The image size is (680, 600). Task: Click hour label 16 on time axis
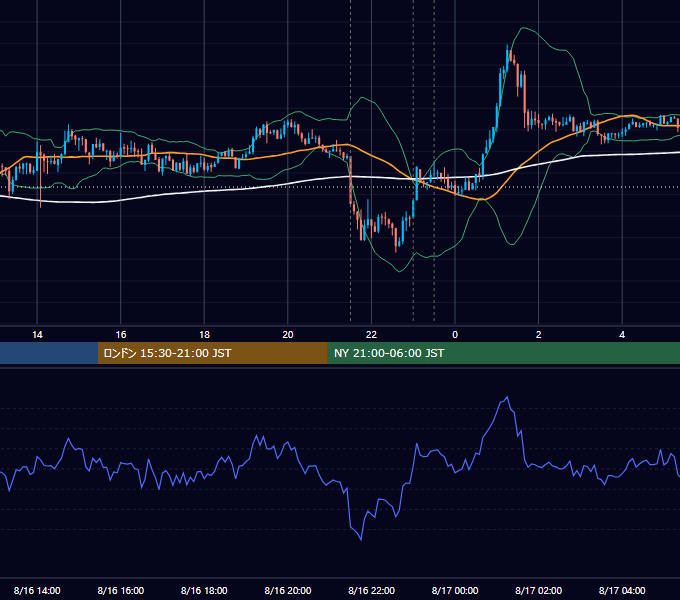[x=121, y=335]
